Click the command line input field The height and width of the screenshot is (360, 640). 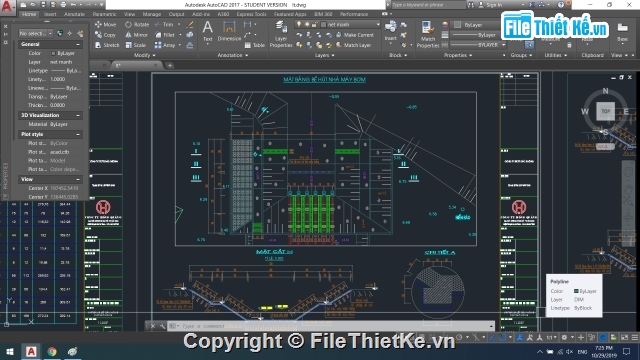pyautogui.click(x=331, y=326)
